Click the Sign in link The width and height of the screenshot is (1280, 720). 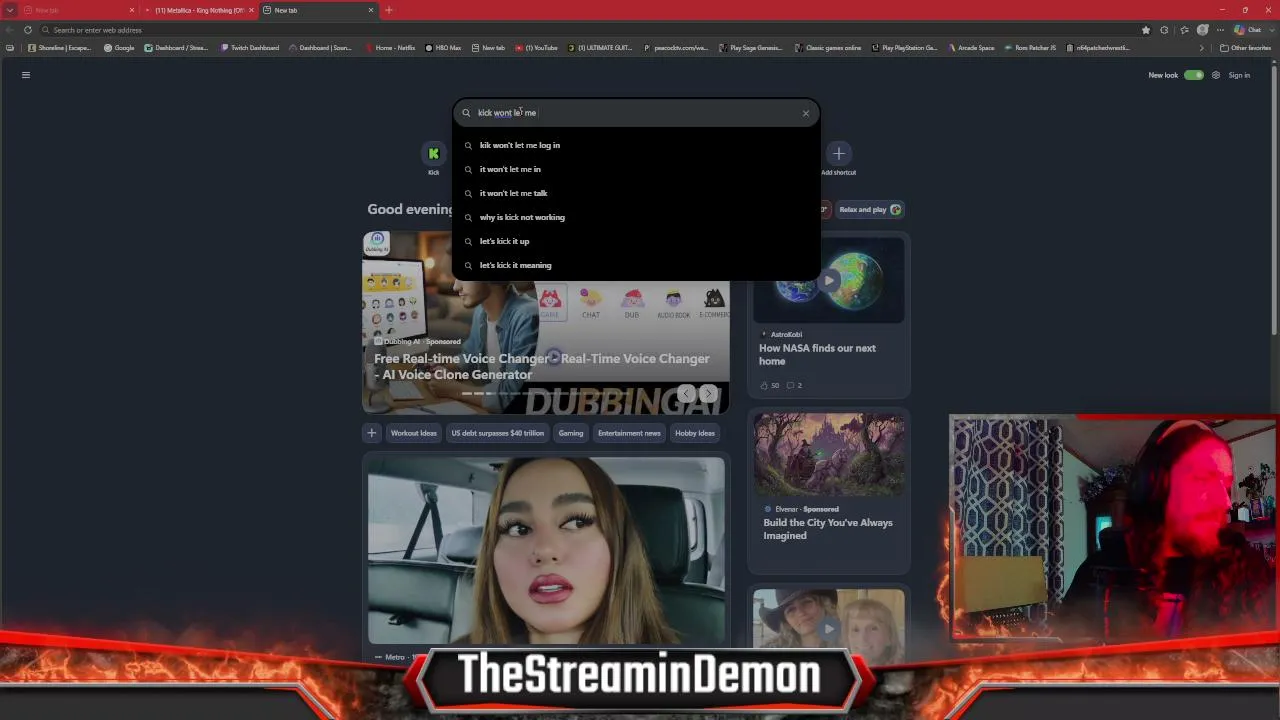tap(1239, 75)
